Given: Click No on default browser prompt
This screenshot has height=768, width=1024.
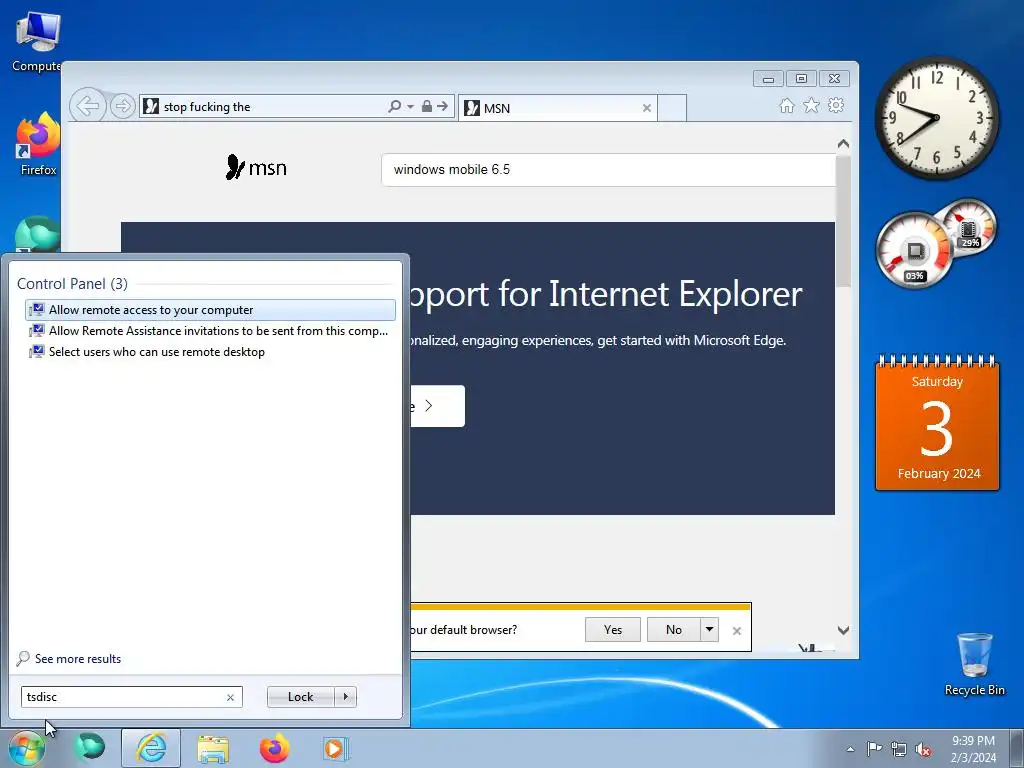Looking at the screenshot, I should click(x=673, y=630).
